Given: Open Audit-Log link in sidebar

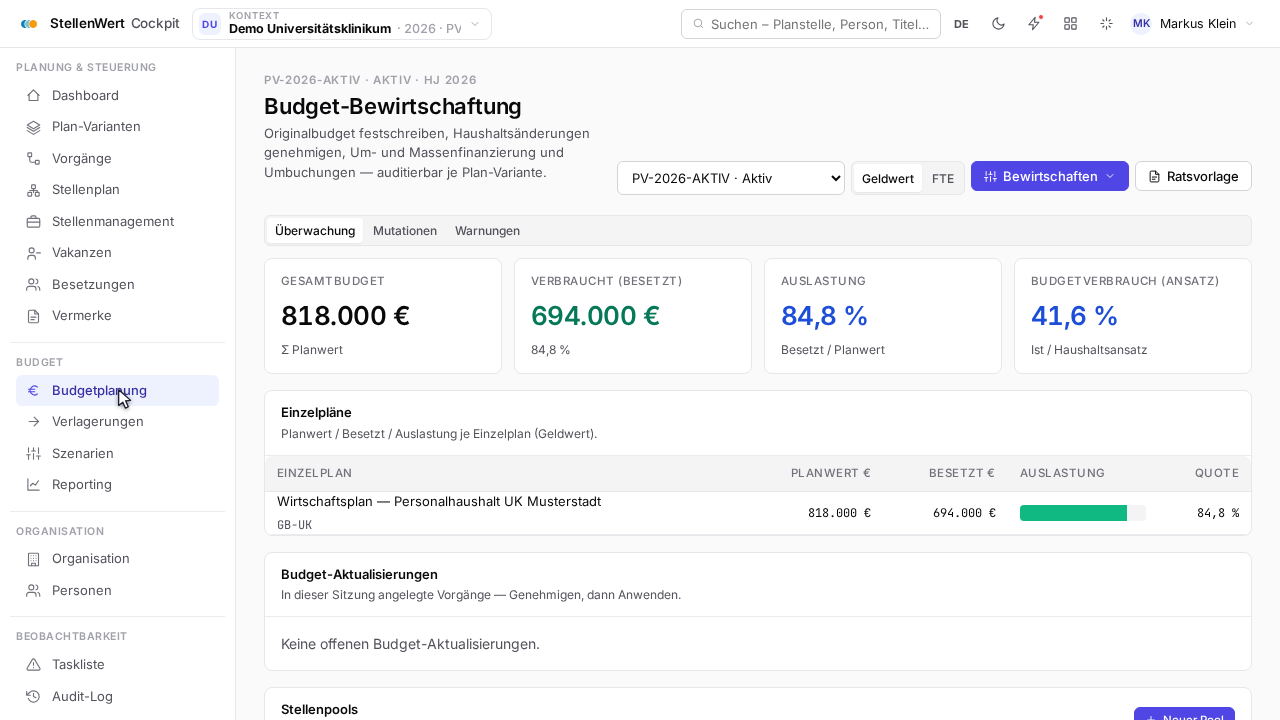Looking at the screenshot, I should pos(117,696).
